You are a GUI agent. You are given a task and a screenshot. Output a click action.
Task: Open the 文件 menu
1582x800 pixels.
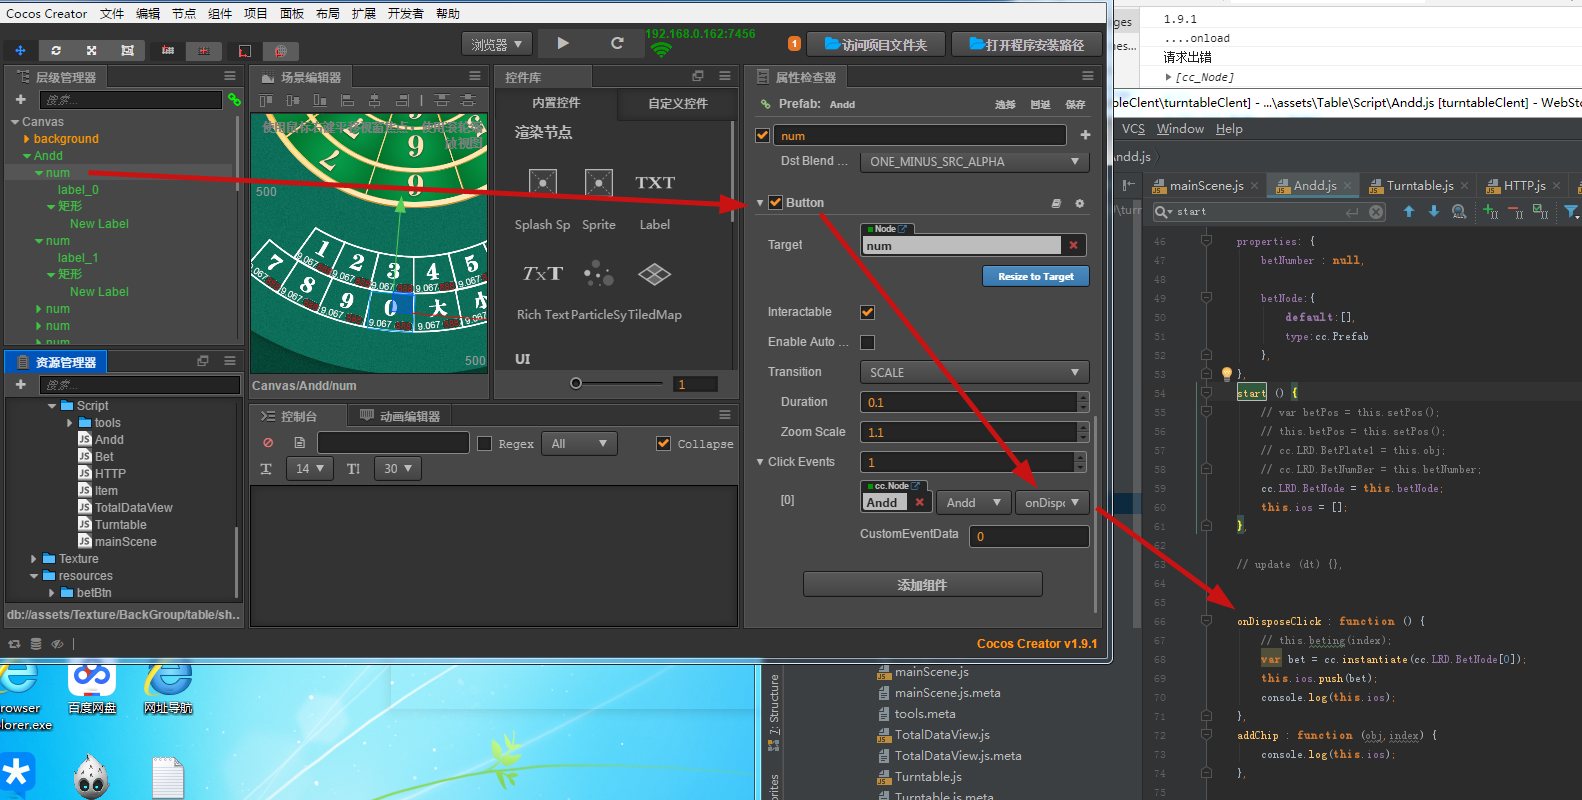tap(112, 13)
